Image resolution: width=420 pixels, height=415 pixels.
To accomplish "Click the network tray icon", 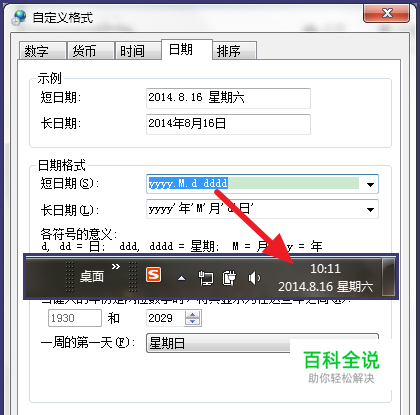I will [x=206, y=278].
